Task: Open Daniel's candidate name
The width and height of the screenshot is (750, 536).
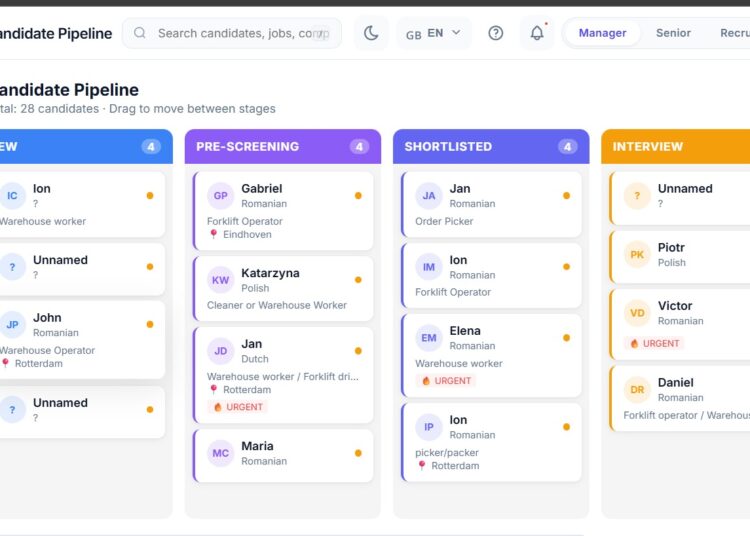Action: click(x=675, y=383)
